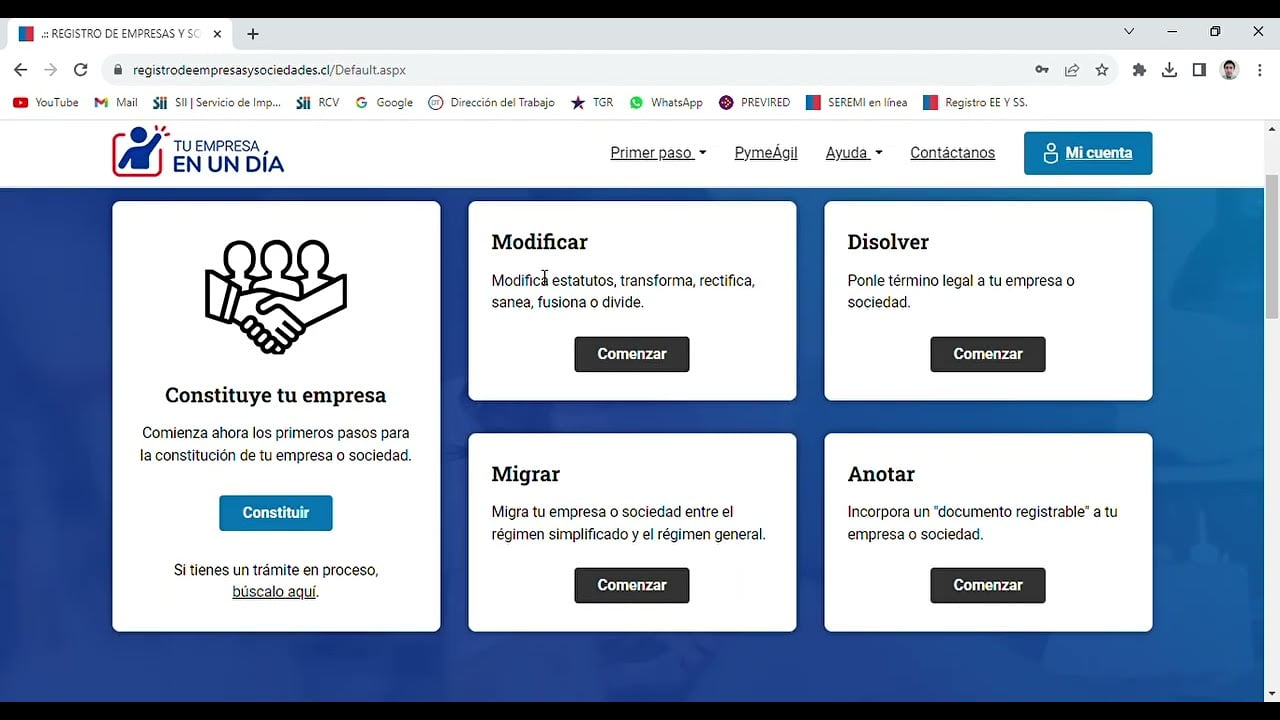
Task: Open the YouTube bookmark
Action: pos(46,102)
